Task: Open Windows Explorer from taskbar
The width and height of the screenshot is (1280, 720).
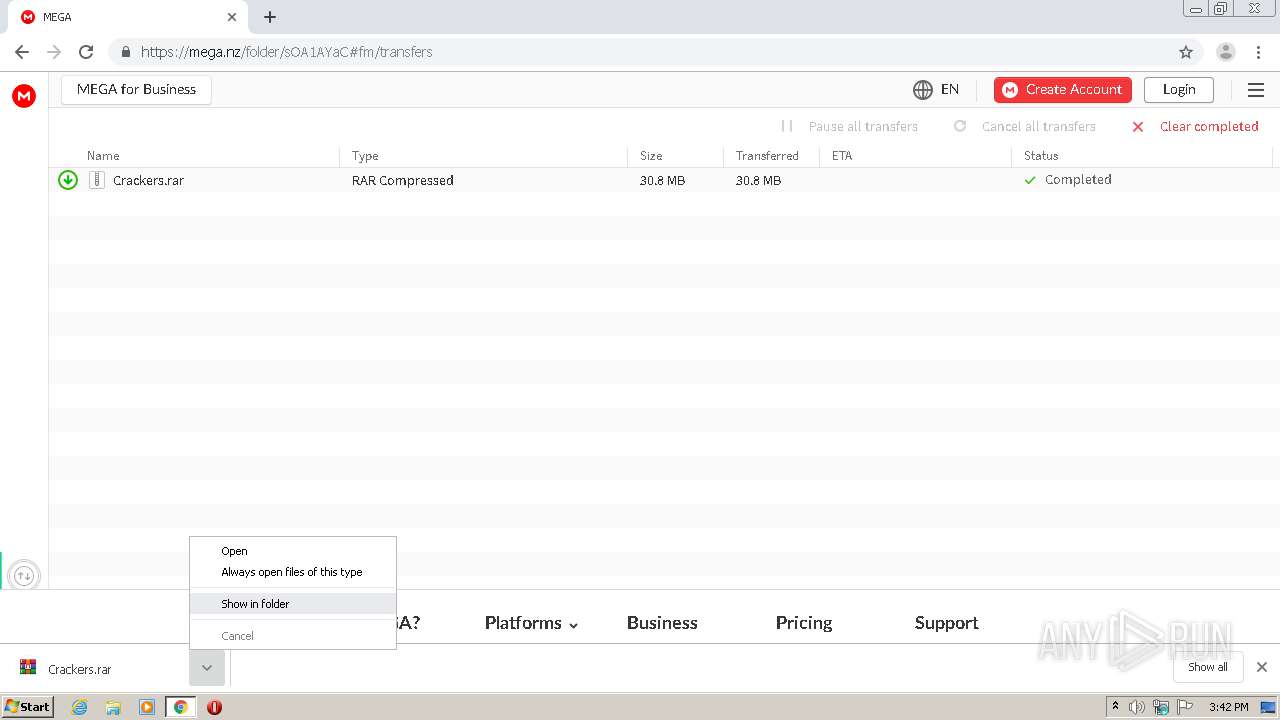Action: (x=113, y=707)
